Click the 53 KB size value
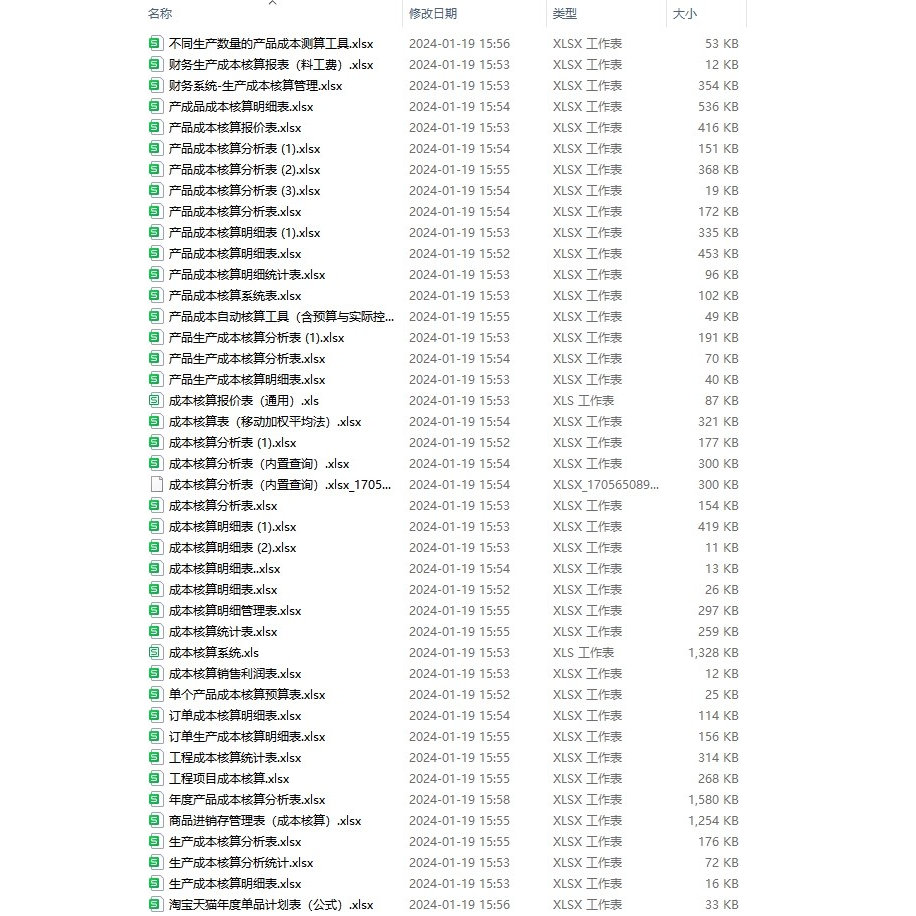This screenshot has width=916, height=916. [721, 43]
